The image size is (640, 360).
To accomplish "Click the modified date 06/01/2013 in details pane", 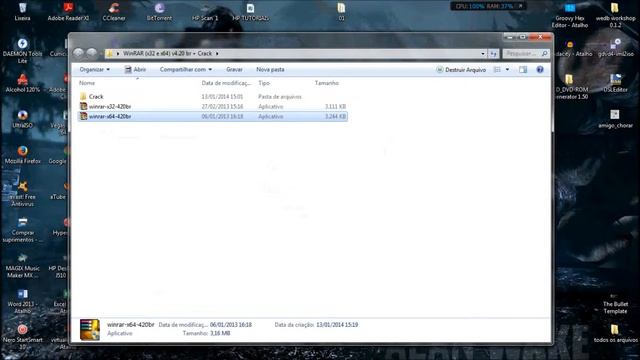I will pyautogui.click(x=231, y=325).
